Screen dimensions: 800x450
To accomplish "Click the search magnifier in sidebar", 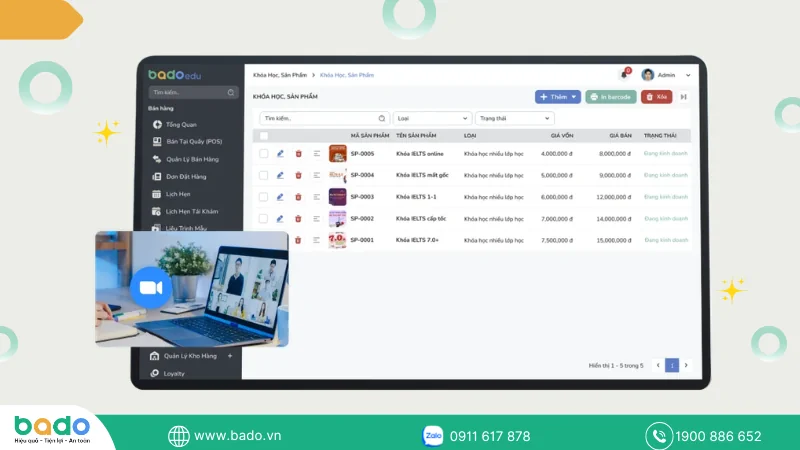I will [231, 92].
